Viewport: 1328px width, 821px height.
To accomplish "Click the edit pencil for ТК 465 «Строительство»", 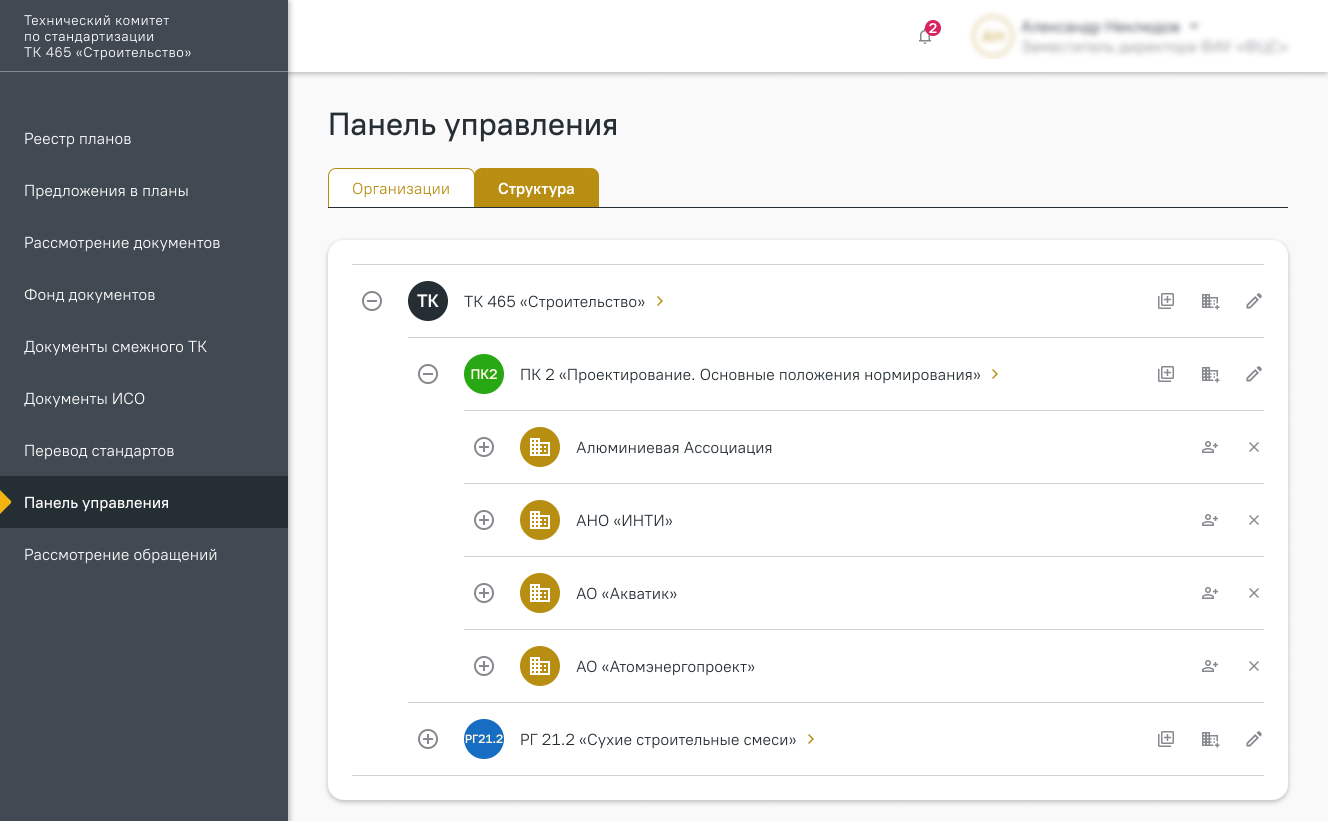I will coord(1254,301).
